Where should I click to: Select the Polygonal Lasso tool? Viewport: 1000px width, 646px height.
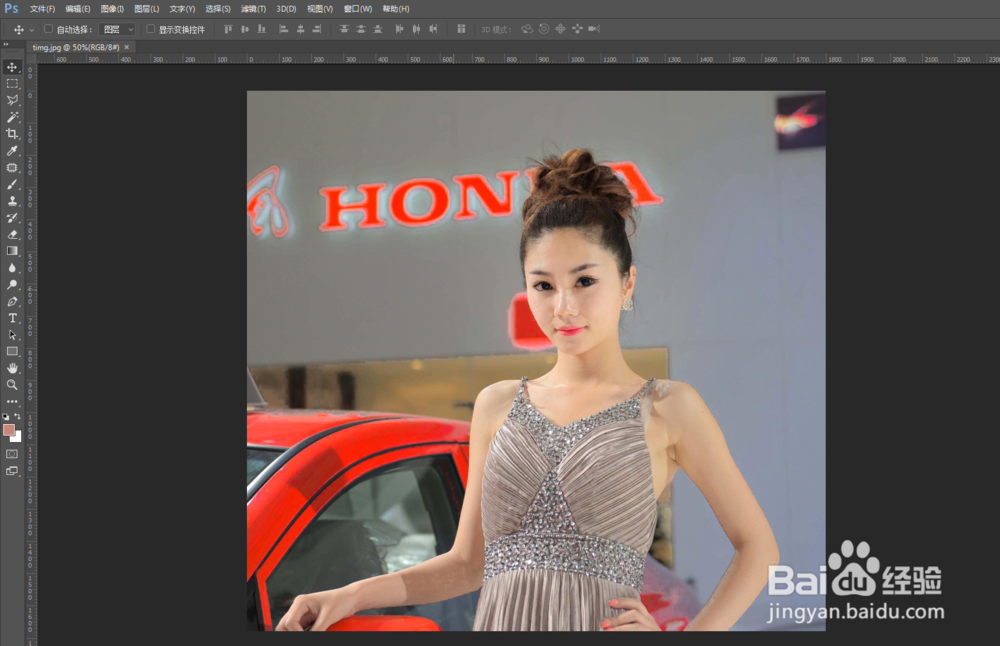[11, 100]
